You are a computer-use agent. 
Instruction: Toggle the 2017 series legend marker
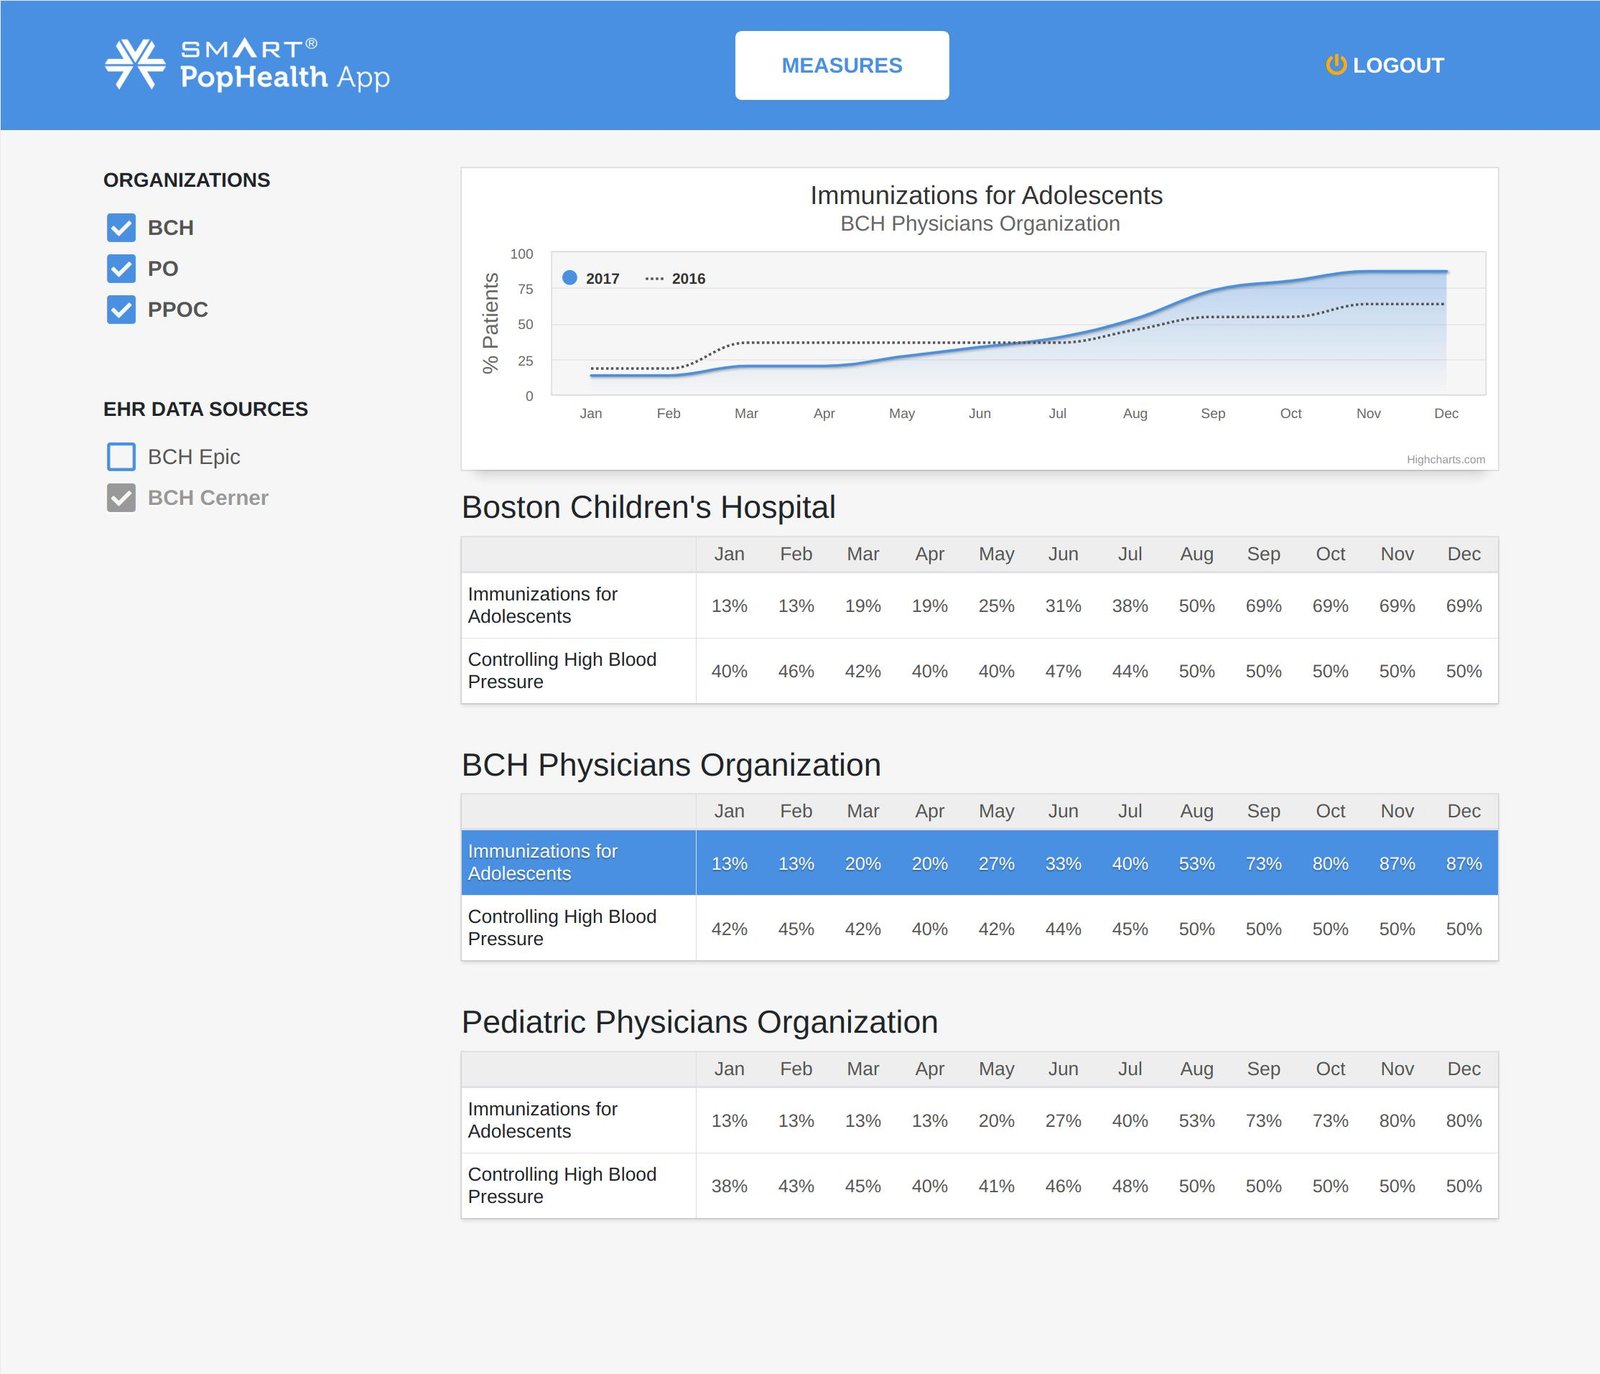(x=570, y=278)
